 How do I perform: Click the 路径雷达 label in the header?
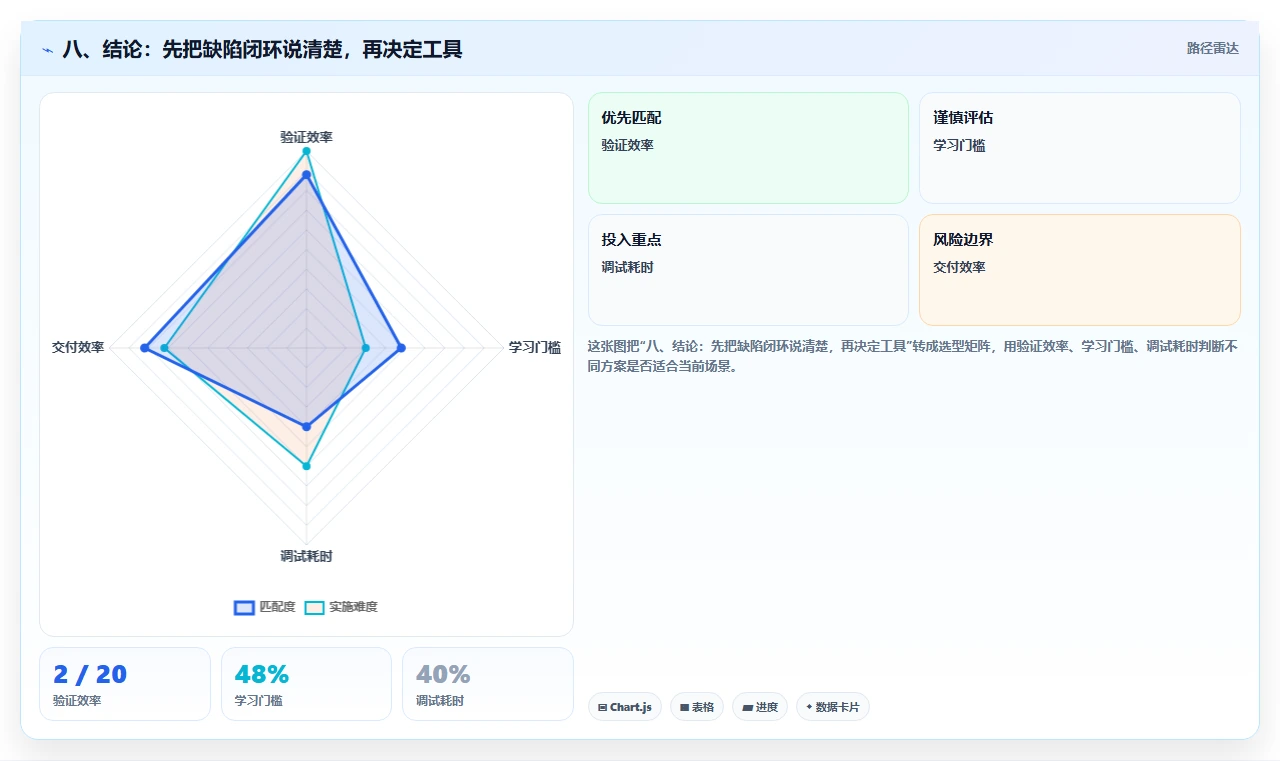(1212, 48)
